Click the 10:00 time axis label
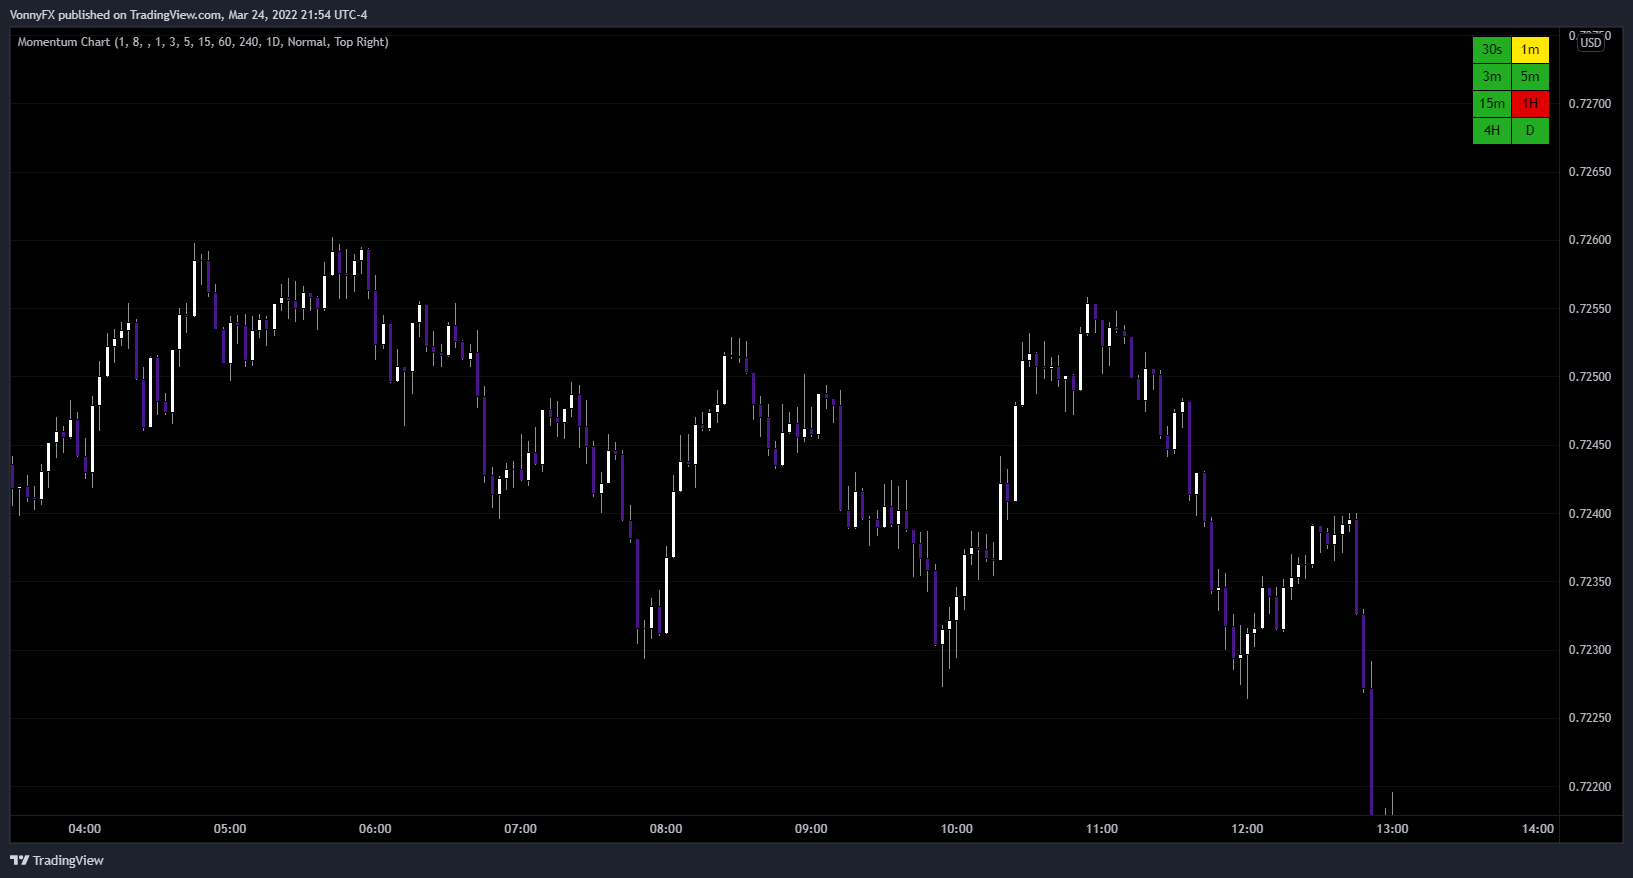 957,829
